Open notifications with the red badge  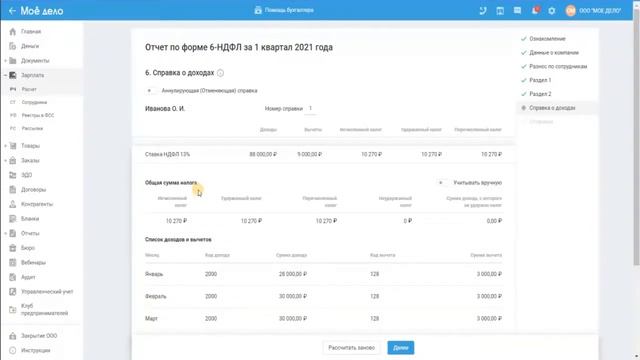coord(535,10)
